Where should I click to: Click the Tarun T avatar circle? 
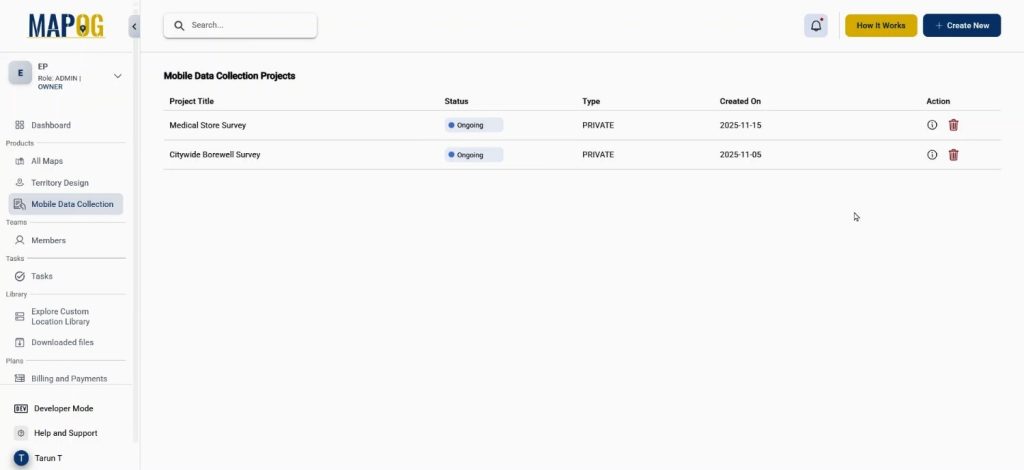pos(21,458)
